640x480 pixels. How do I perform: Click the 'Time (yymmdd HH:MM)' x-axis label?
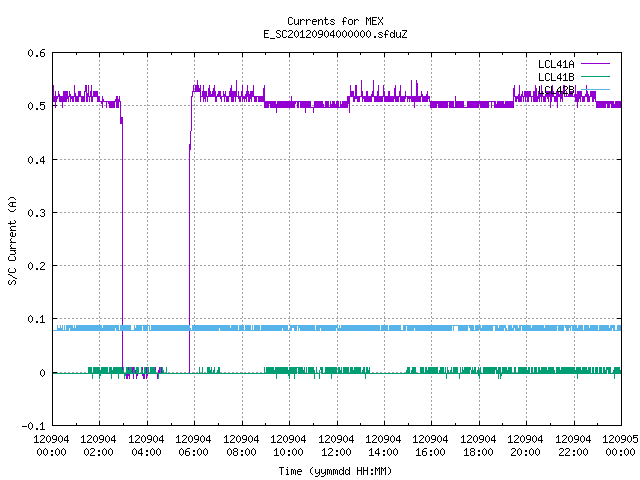pos(335,471)
